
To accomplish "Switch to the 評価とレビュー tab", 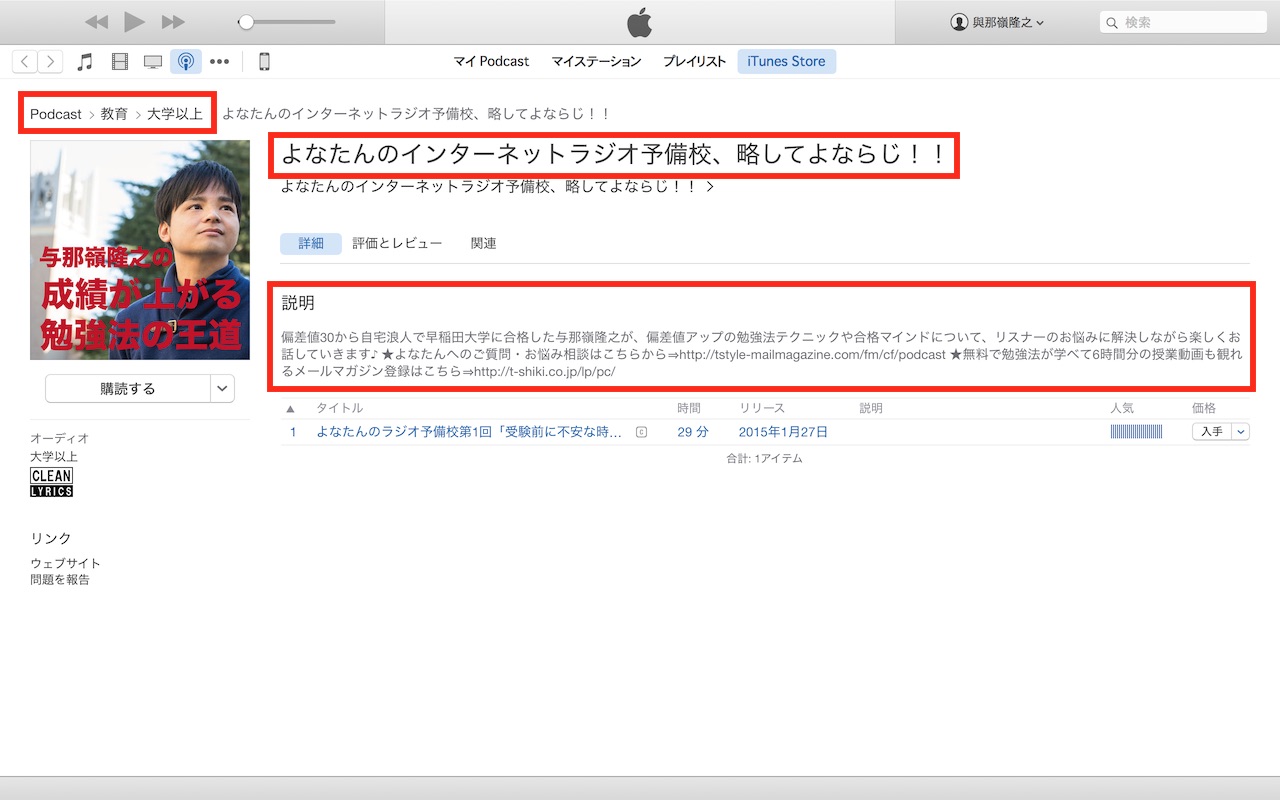I will pyautogui.click(x=397, y=243).
